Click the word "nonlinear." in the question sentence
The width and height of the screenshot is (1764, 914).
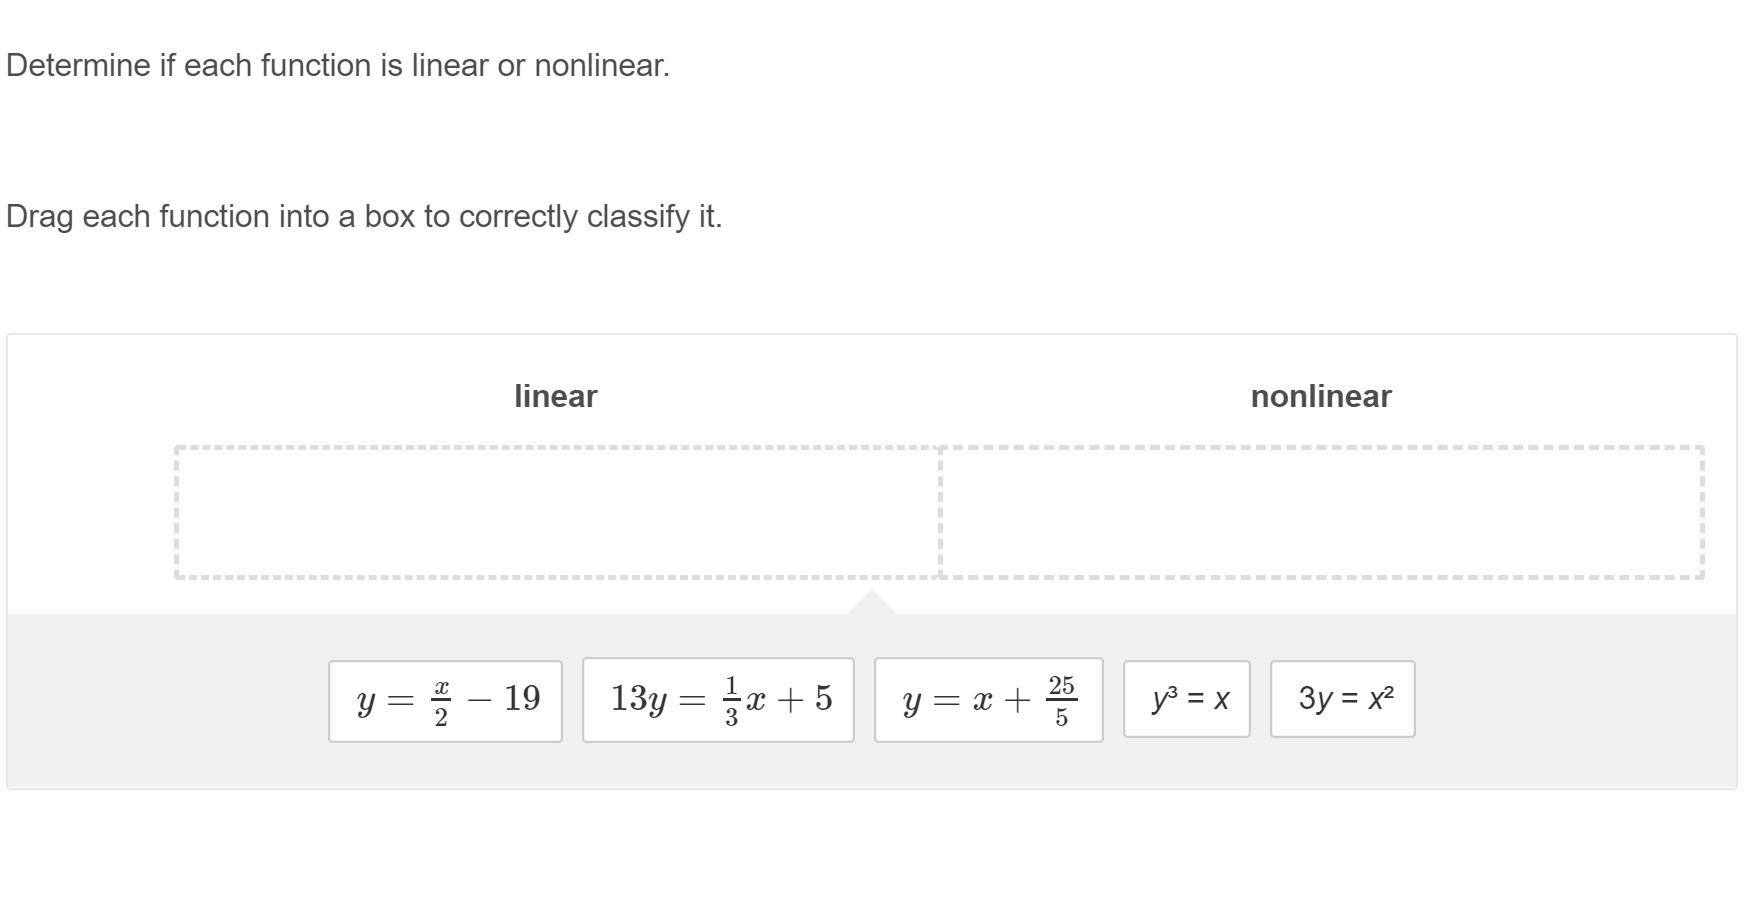tap(601, 66)
